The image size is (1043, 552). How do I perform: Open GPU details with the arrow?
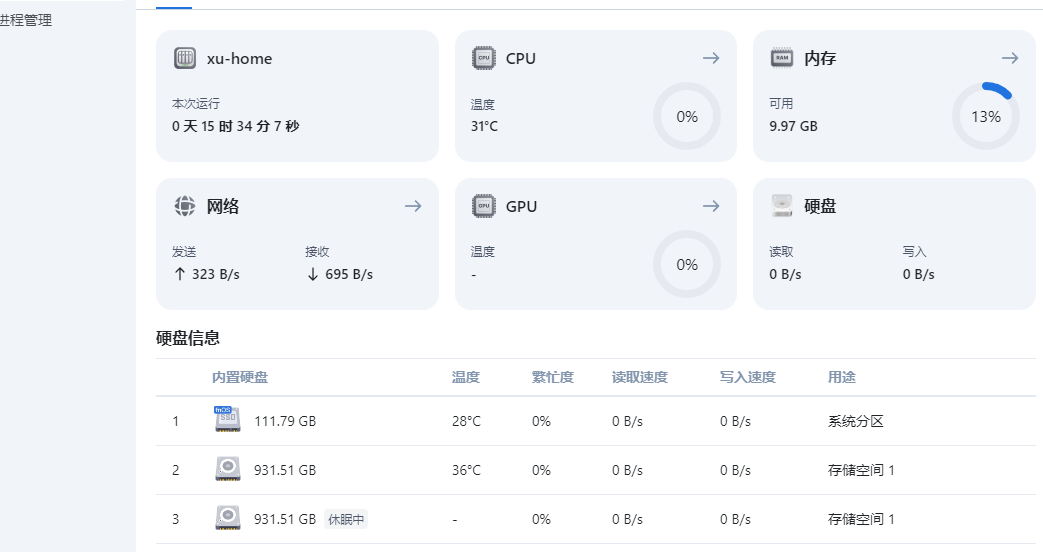(711, 206)
